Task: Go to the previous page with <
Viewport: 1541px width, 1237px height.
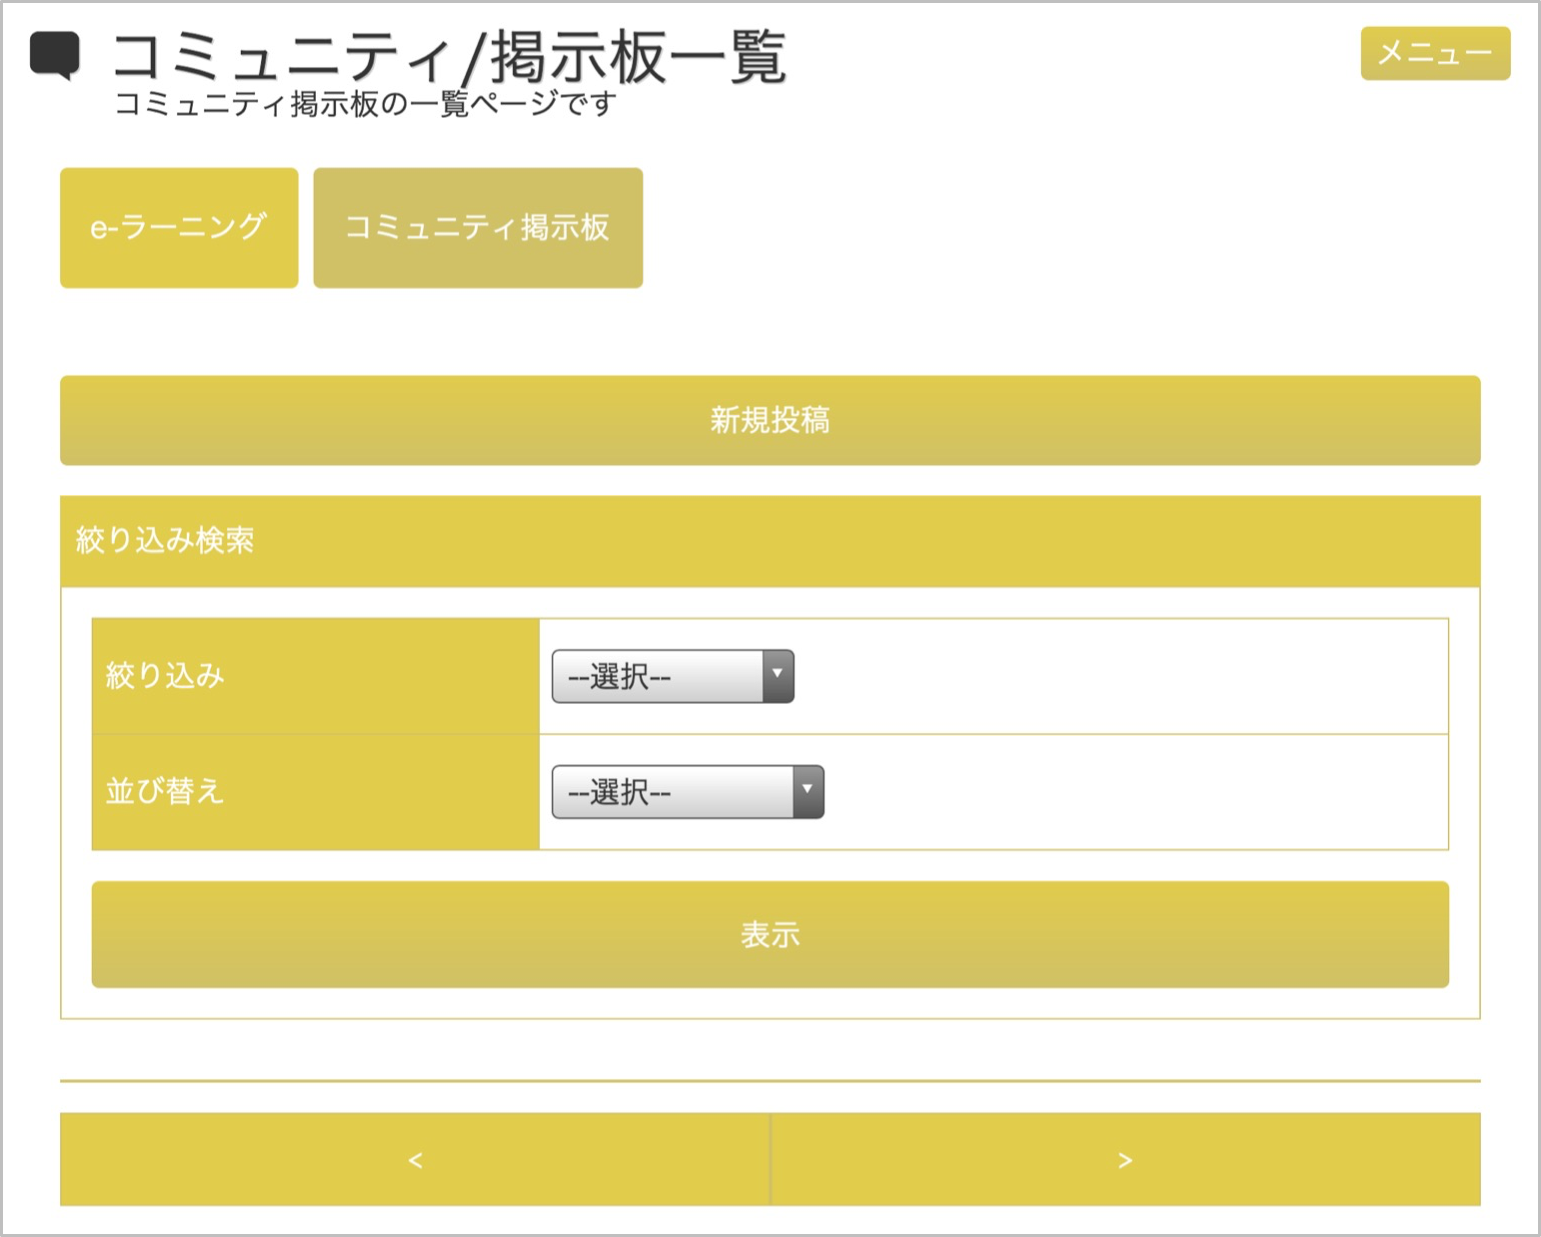Action: [x=415, y=1160]
